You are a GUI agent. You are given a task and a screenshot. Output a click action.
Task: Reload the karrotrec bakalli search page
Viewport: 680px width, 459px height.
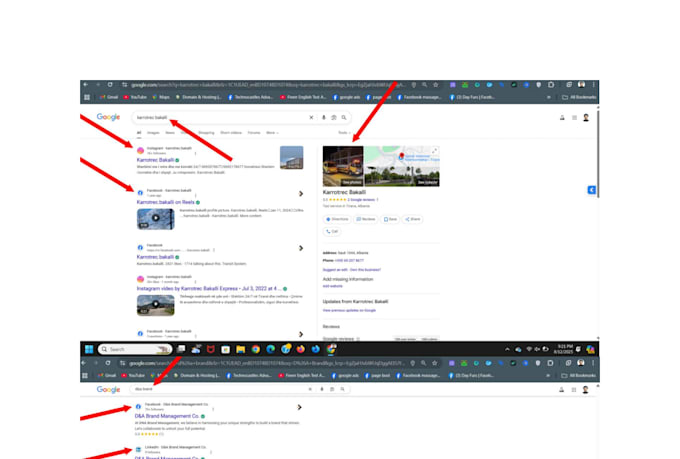tap(110, 85)
